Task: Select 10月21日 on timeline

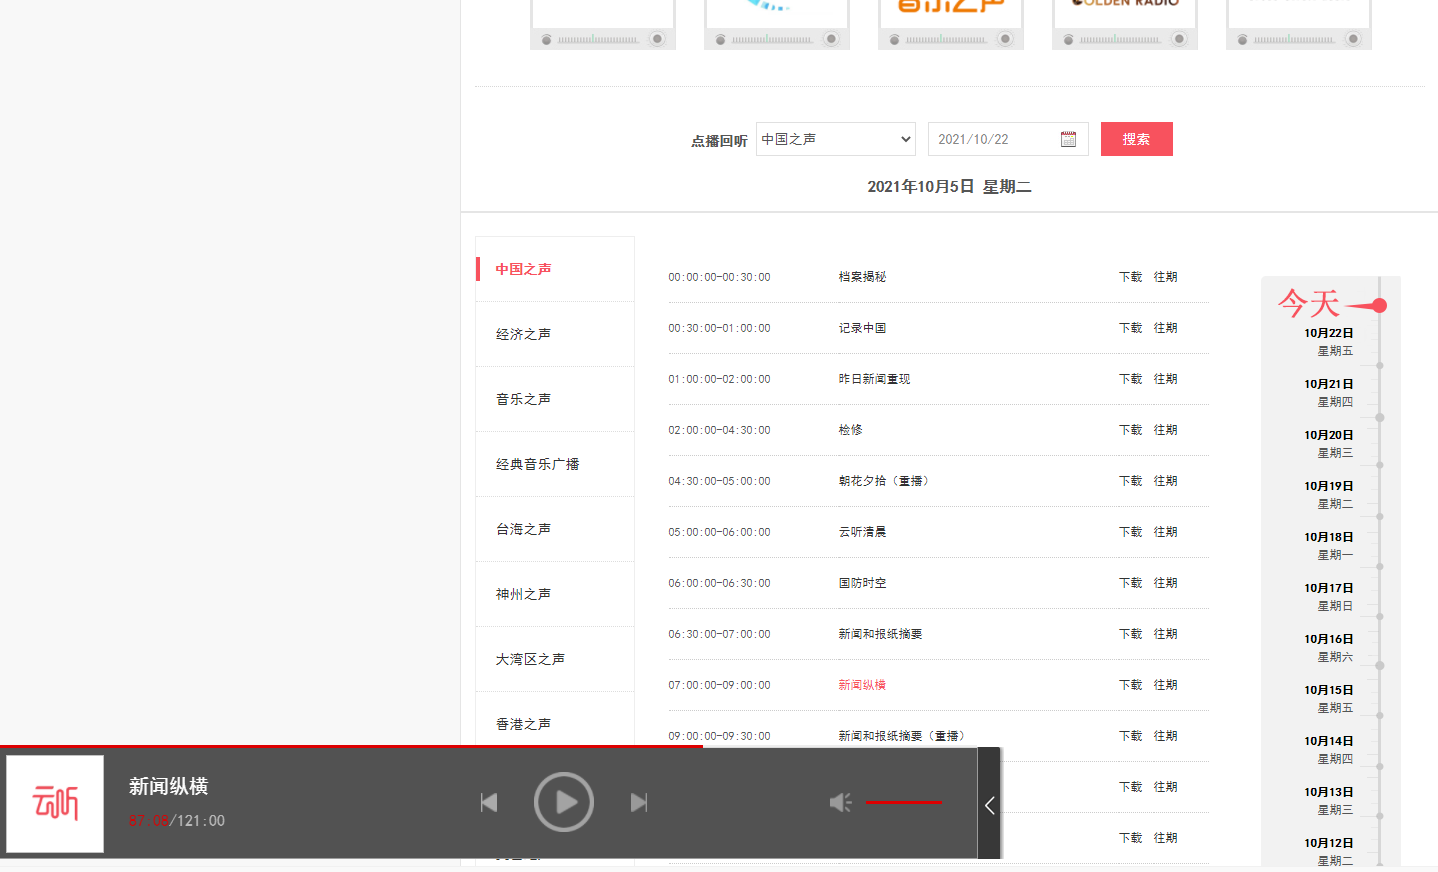Action: [1328, 392]
